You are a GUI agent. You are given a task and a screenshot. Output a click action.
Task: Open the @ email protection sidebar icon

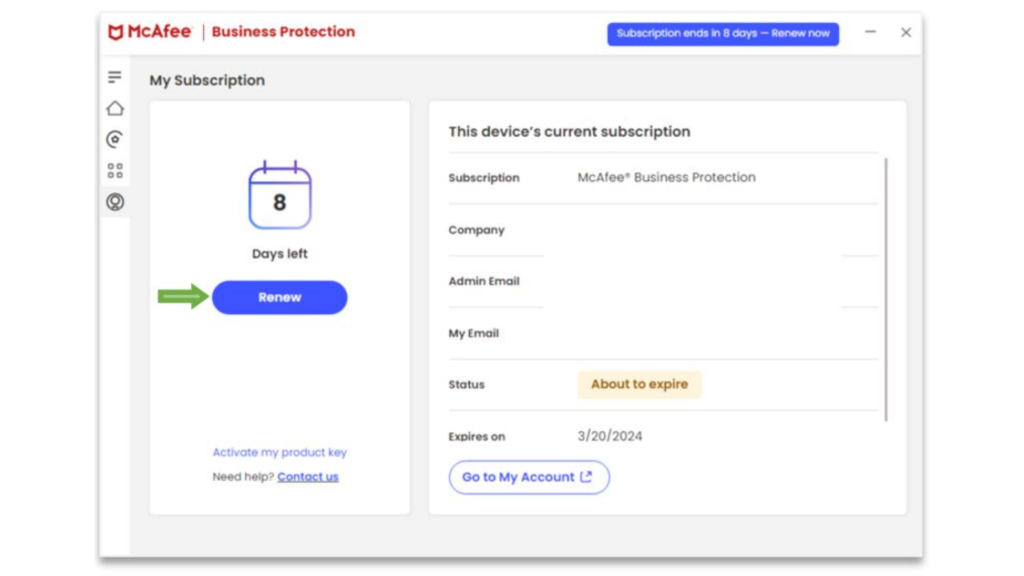[115, 139]
